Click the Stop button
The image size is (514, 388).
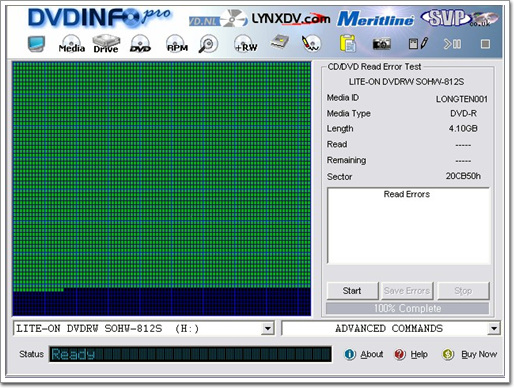(x=463, y=291)
